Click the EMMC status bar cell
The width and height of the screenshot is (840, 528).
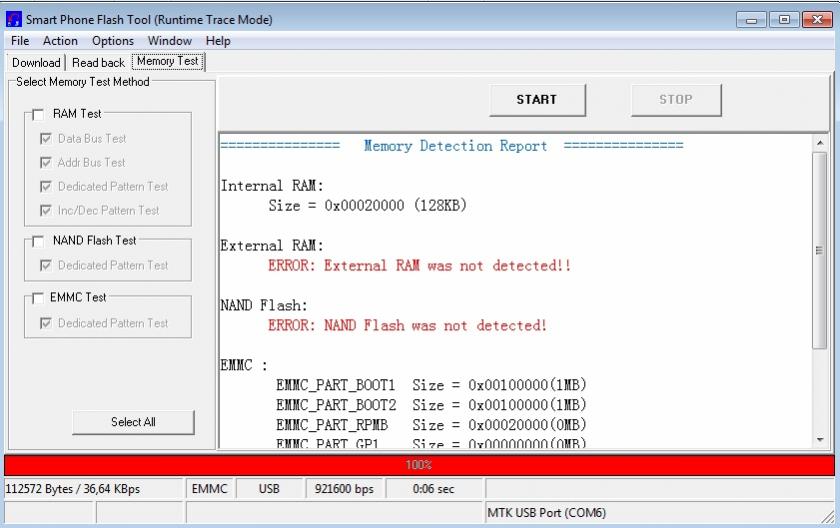coord(209,489)
